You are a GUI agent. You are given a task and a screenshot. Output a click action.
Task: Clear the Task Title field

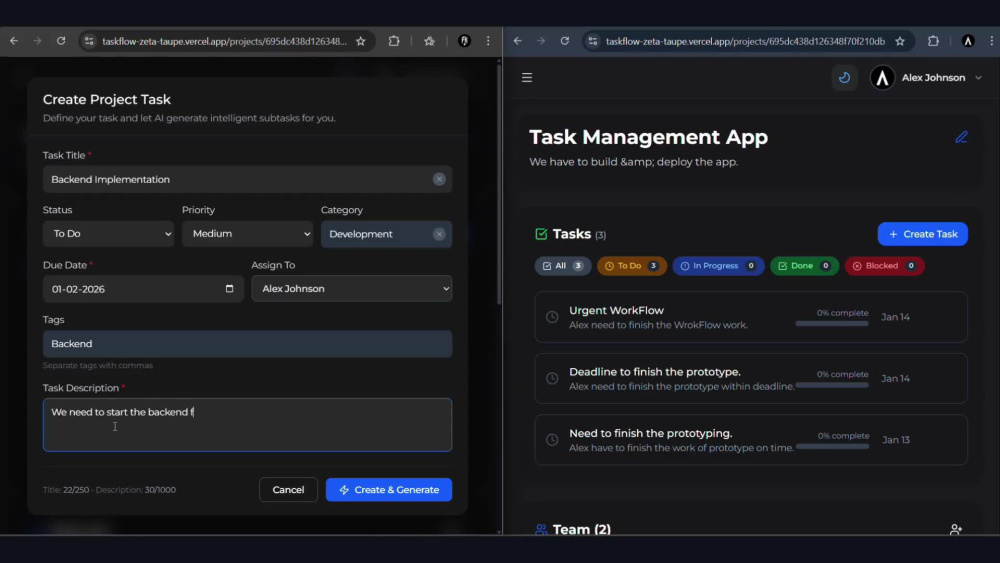click(439, 179)
